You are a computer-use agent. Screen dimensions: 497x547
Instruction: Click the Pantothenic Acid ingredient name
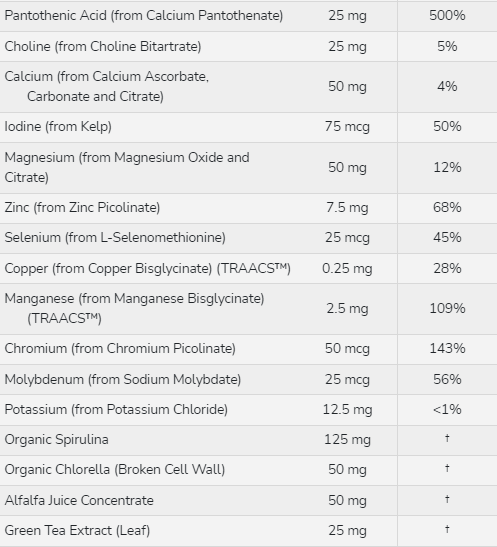[x=144, y=16]
